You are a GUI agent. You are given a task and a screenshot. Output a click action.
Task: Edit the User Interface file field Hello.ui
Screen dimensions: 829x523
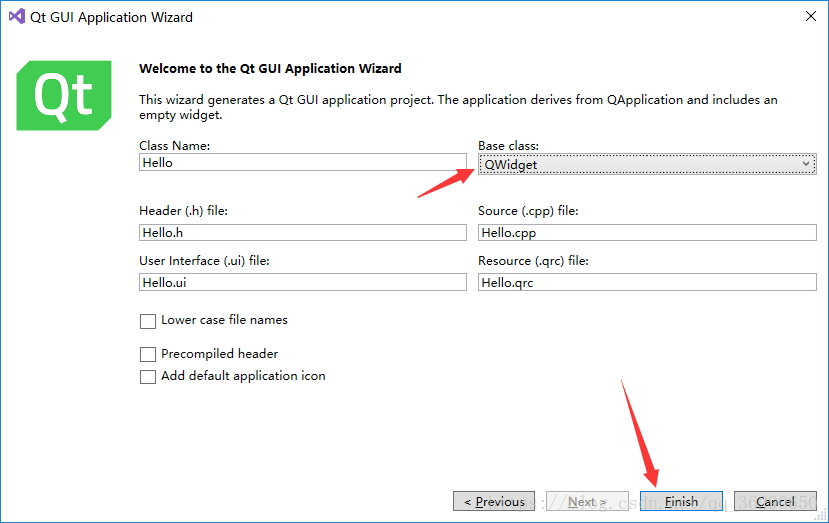(303, 282)
